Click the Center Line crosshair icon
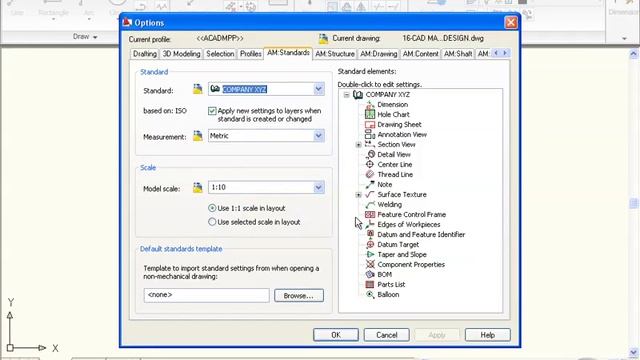640x360 pixels. coord(370,164)
